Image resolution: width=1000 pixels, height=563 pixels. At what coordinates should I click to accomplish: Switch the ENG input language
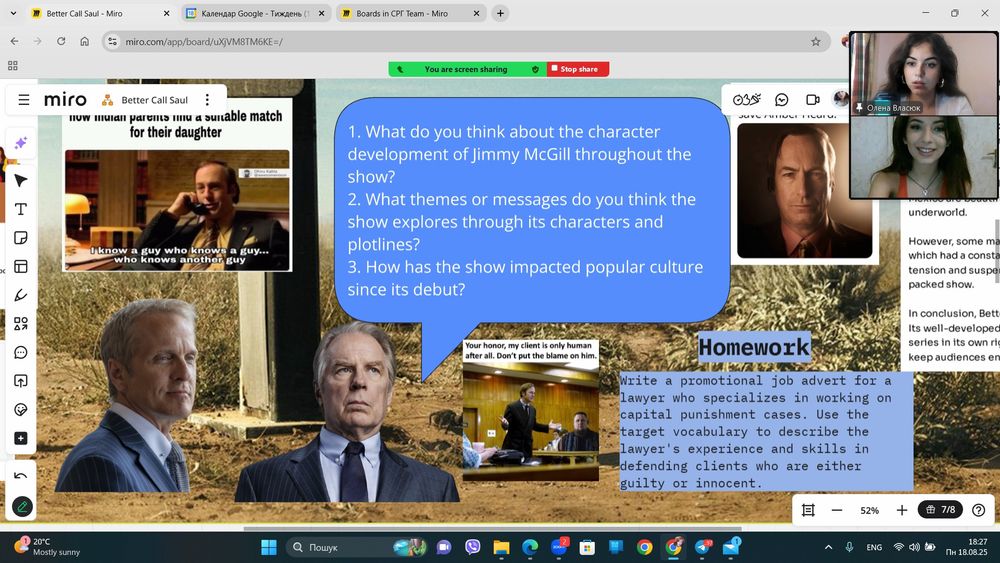pos(874,547)
